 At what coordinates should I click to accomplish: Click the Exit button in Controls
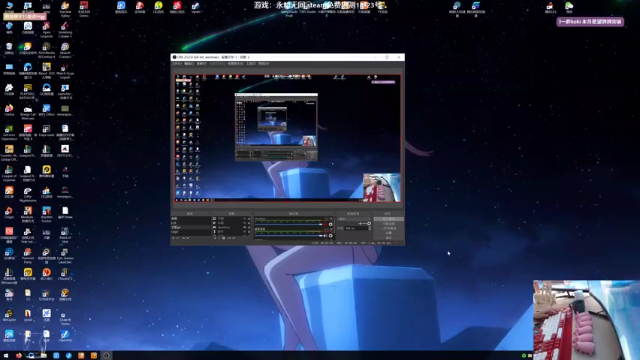(389, 238)
